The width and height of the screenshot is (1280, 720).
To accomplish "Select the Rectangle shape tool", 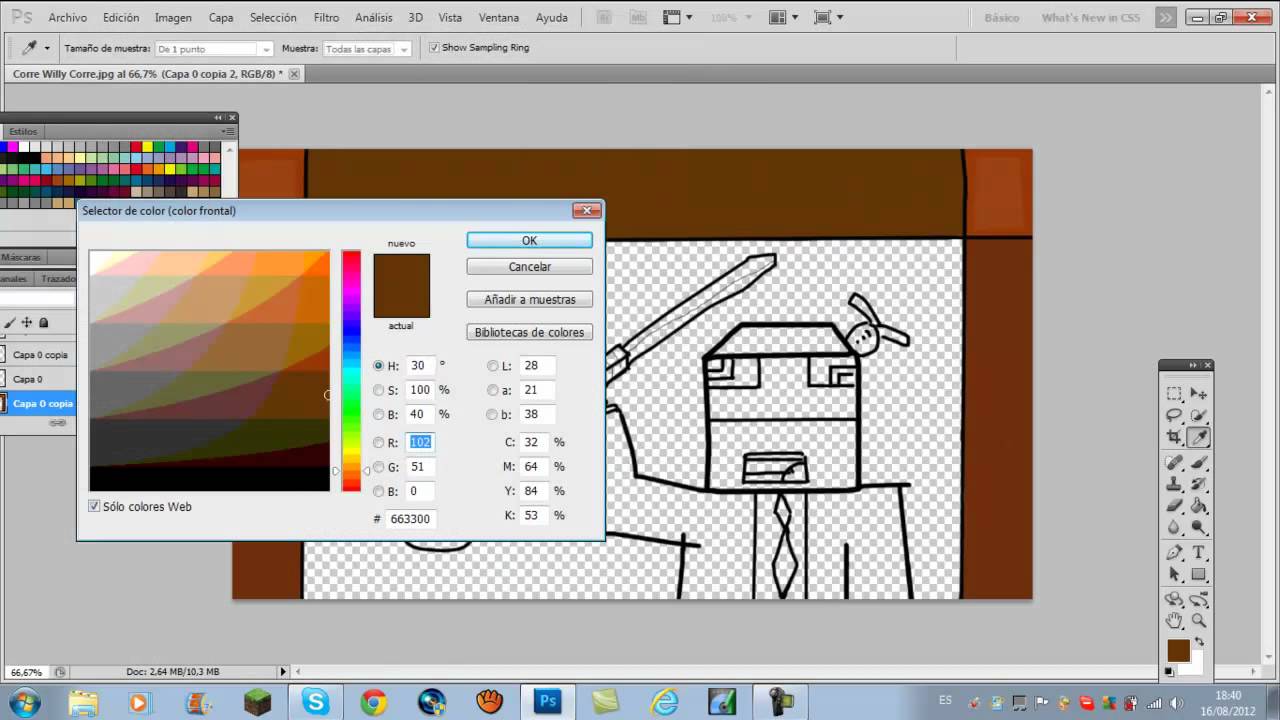I will pyautogui.click(x=1199, y=575).
